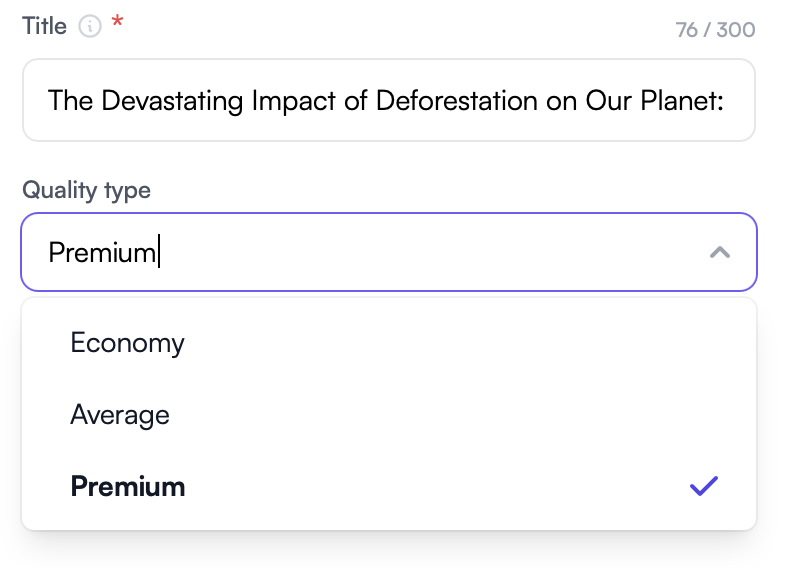Choose the Average quality option

coord(120,415)
